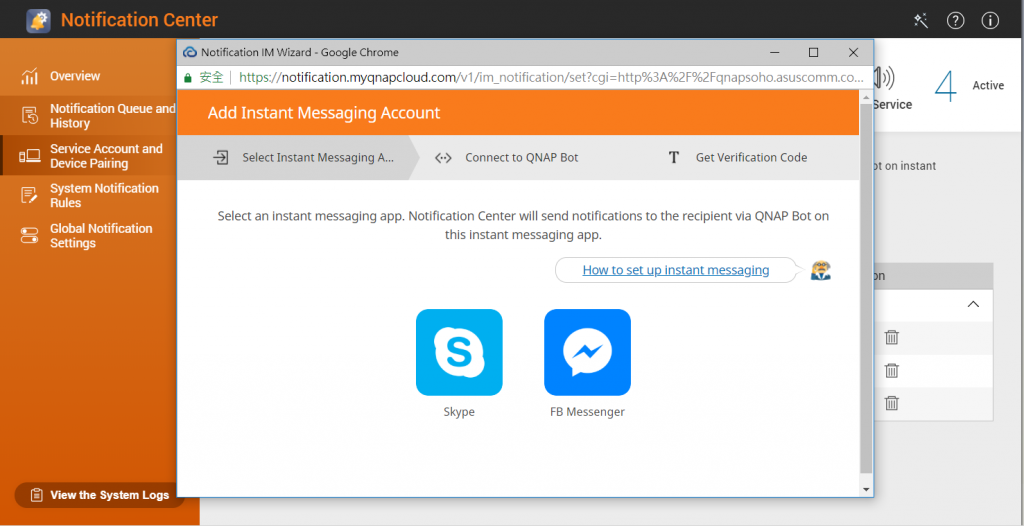Click the connection icon beside Connect to QNAP Bot
The image size is (1024, 526).
click(443, 157)
